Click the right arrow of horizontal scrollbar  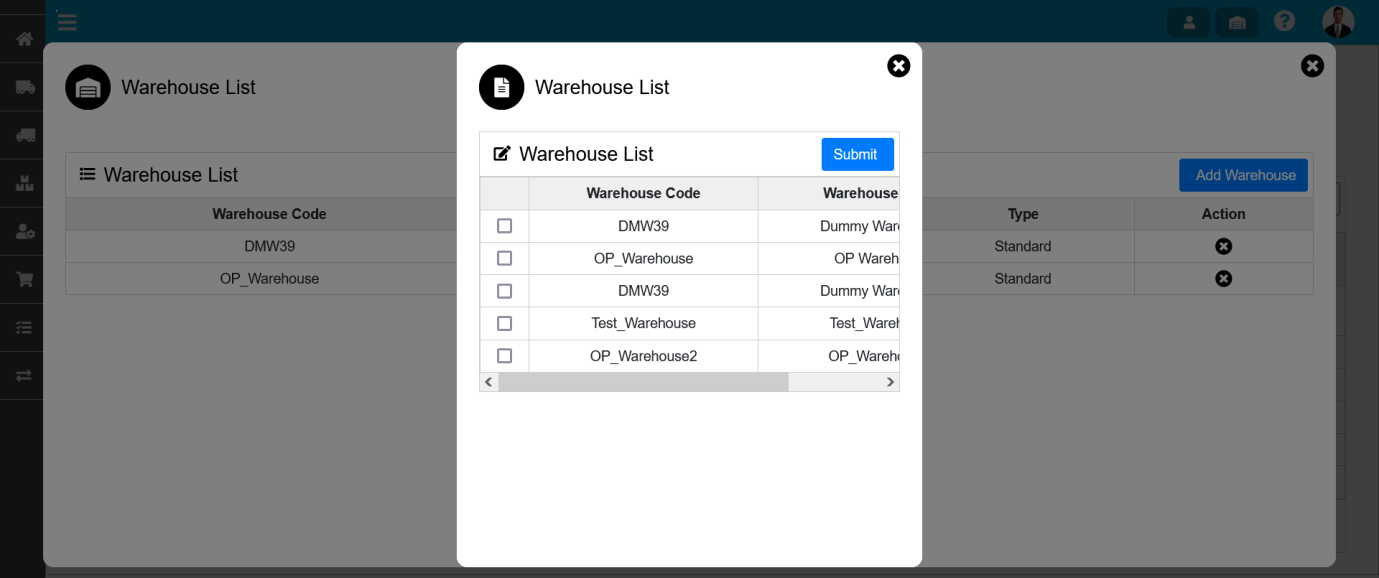890,382
